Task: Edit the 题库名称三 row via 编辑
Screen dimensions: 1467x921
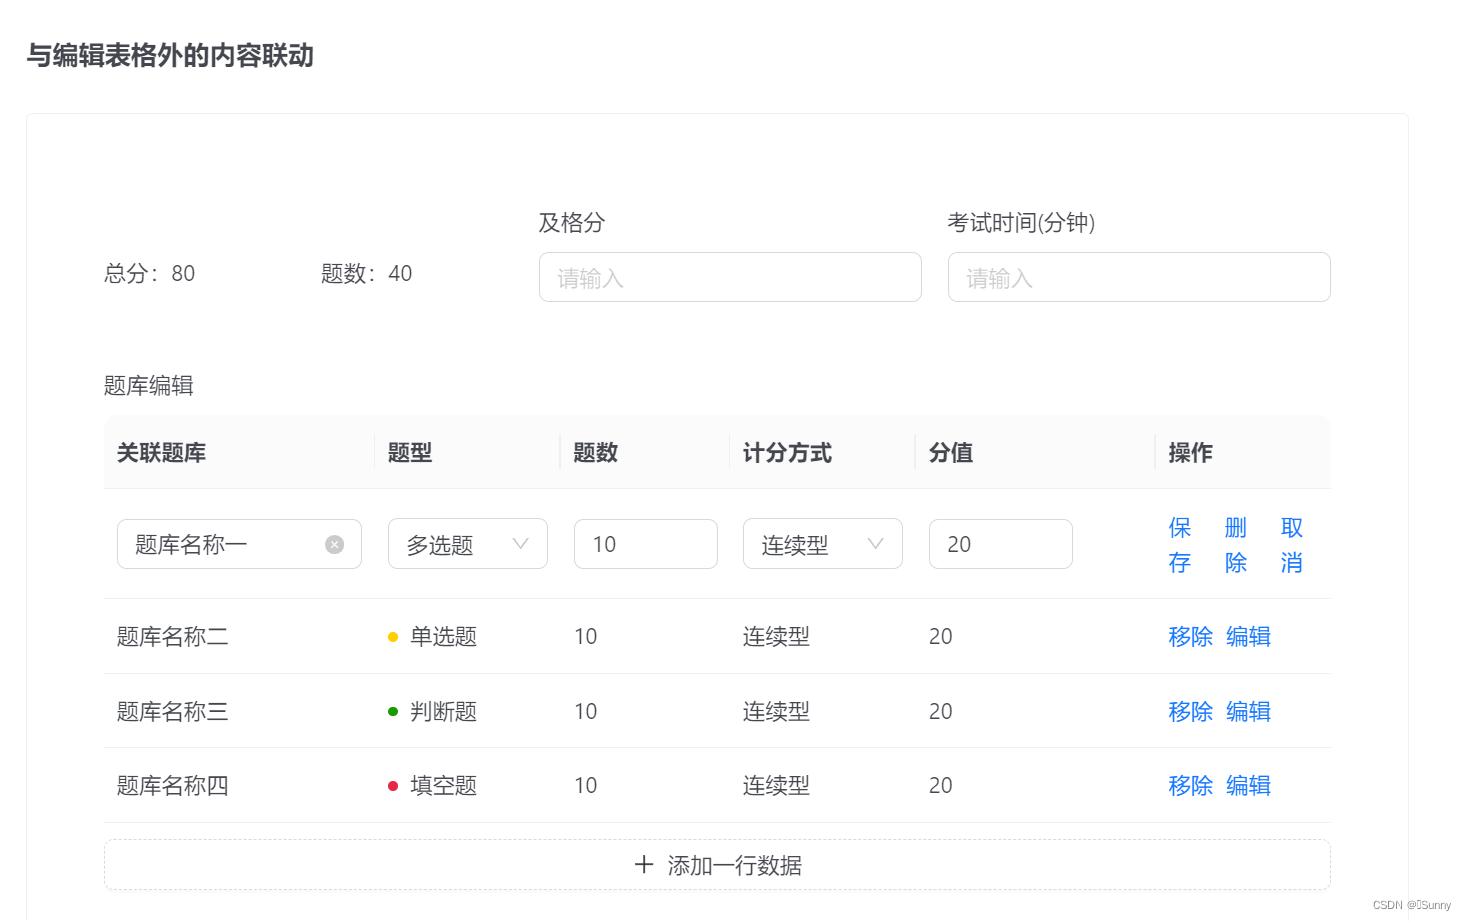Action: click(1248, 712)
